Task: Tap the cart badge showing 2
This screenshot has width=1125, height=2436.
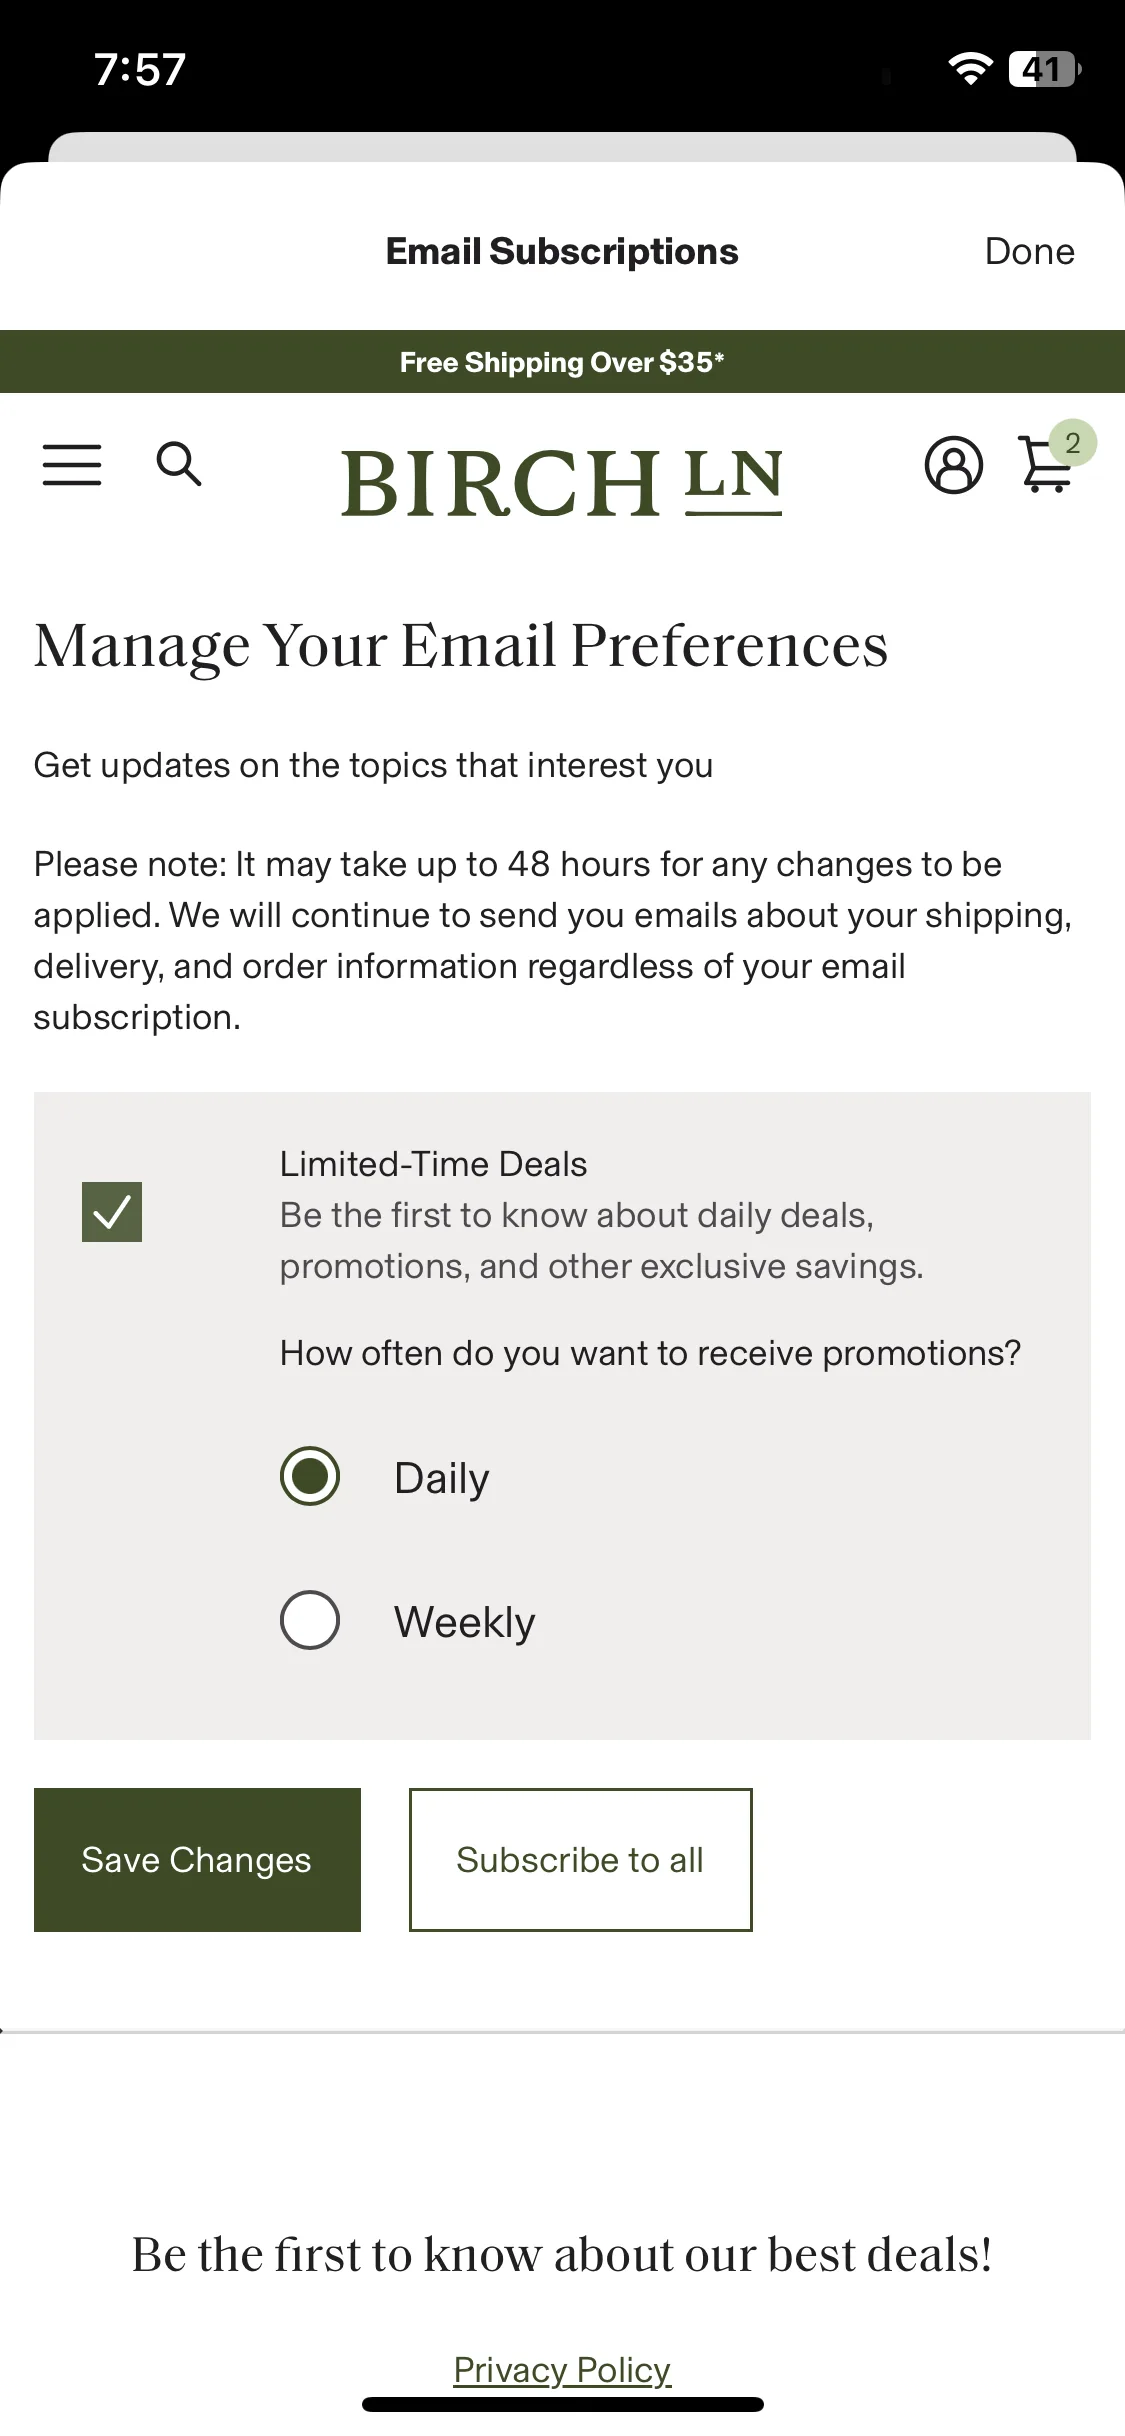Action: coord(1072,443)
